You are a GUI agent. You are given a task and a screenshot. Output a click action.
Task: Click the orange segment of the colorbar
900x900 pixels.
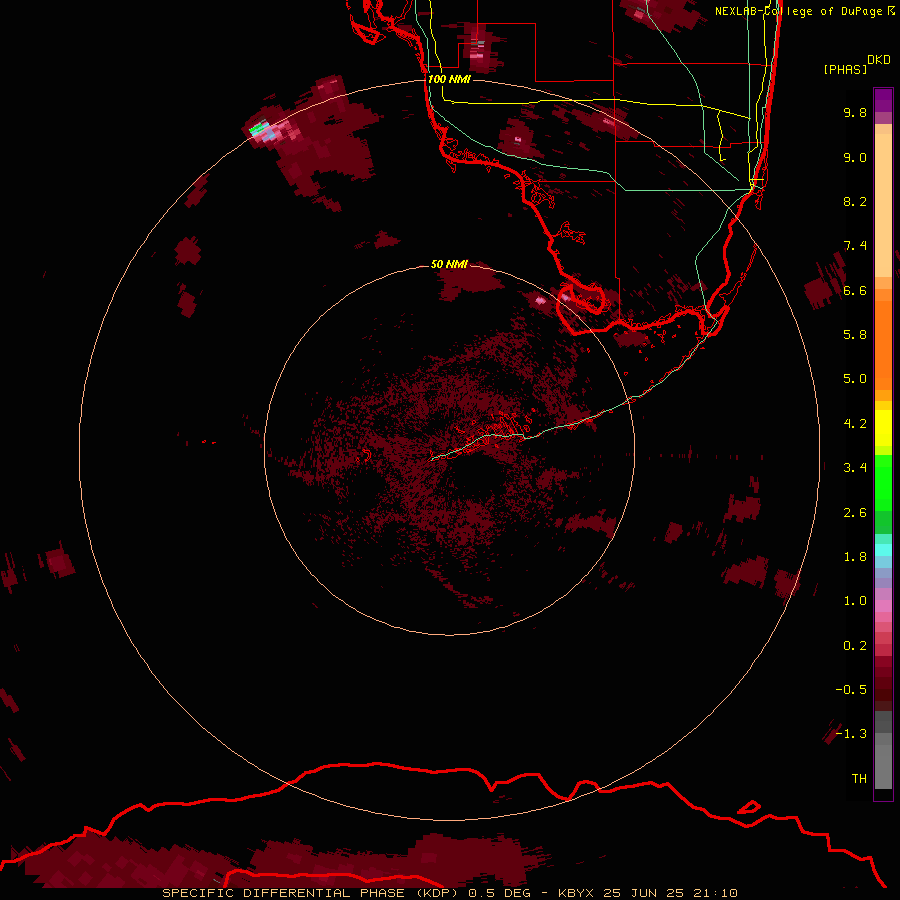[x=883, y=344]
